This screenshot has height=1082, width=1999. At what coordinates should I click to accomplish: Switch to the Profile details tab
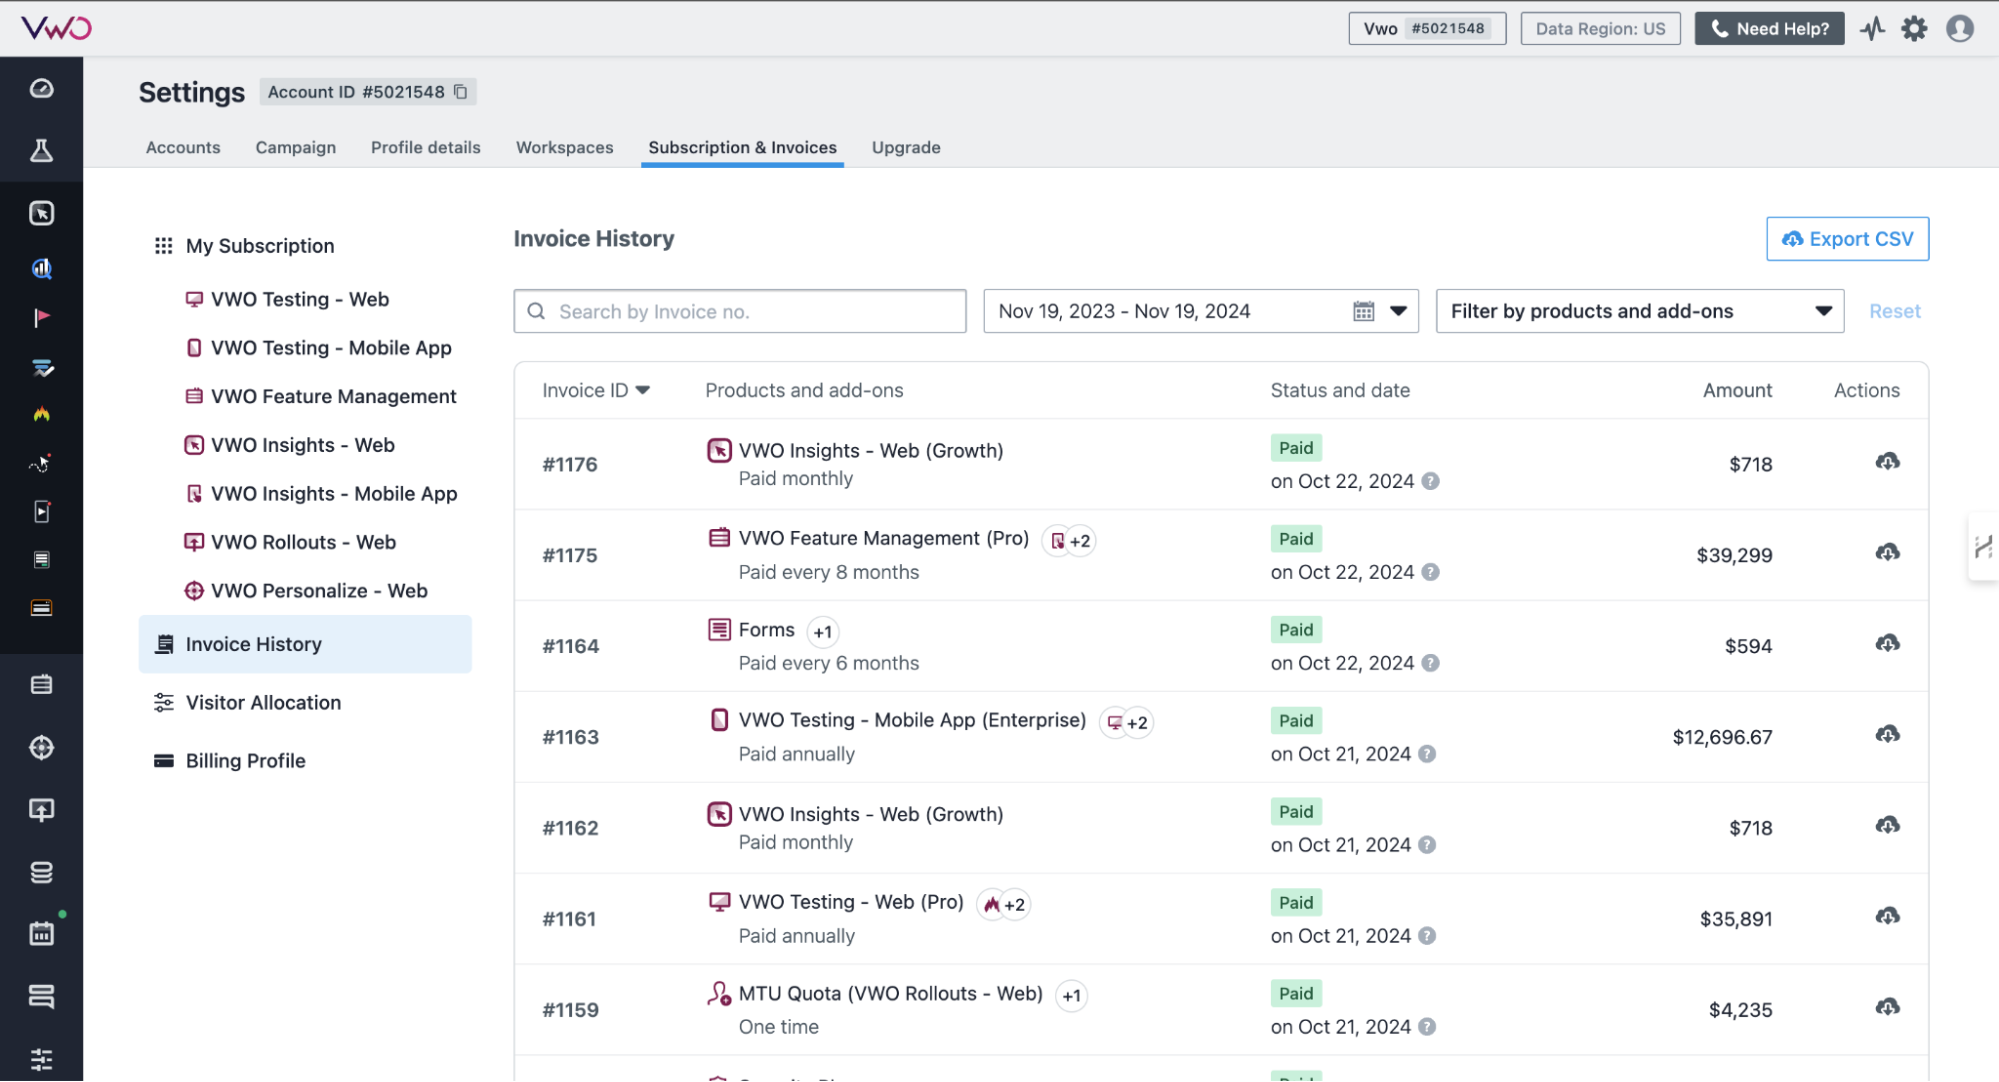point(425,147)
